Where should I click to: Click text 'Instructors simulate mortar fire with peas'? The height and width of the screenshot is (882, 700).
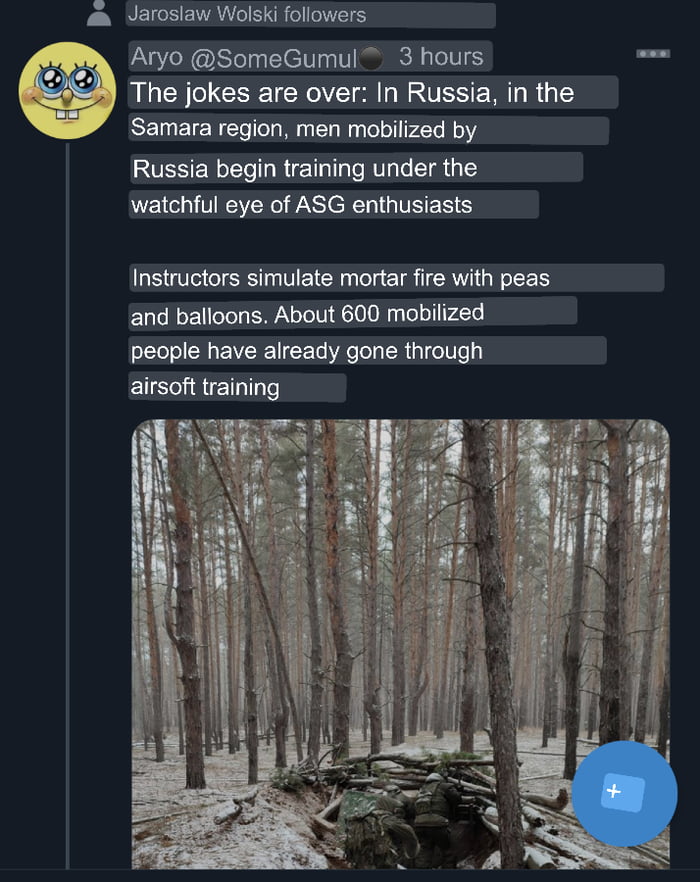coord(340,278)
